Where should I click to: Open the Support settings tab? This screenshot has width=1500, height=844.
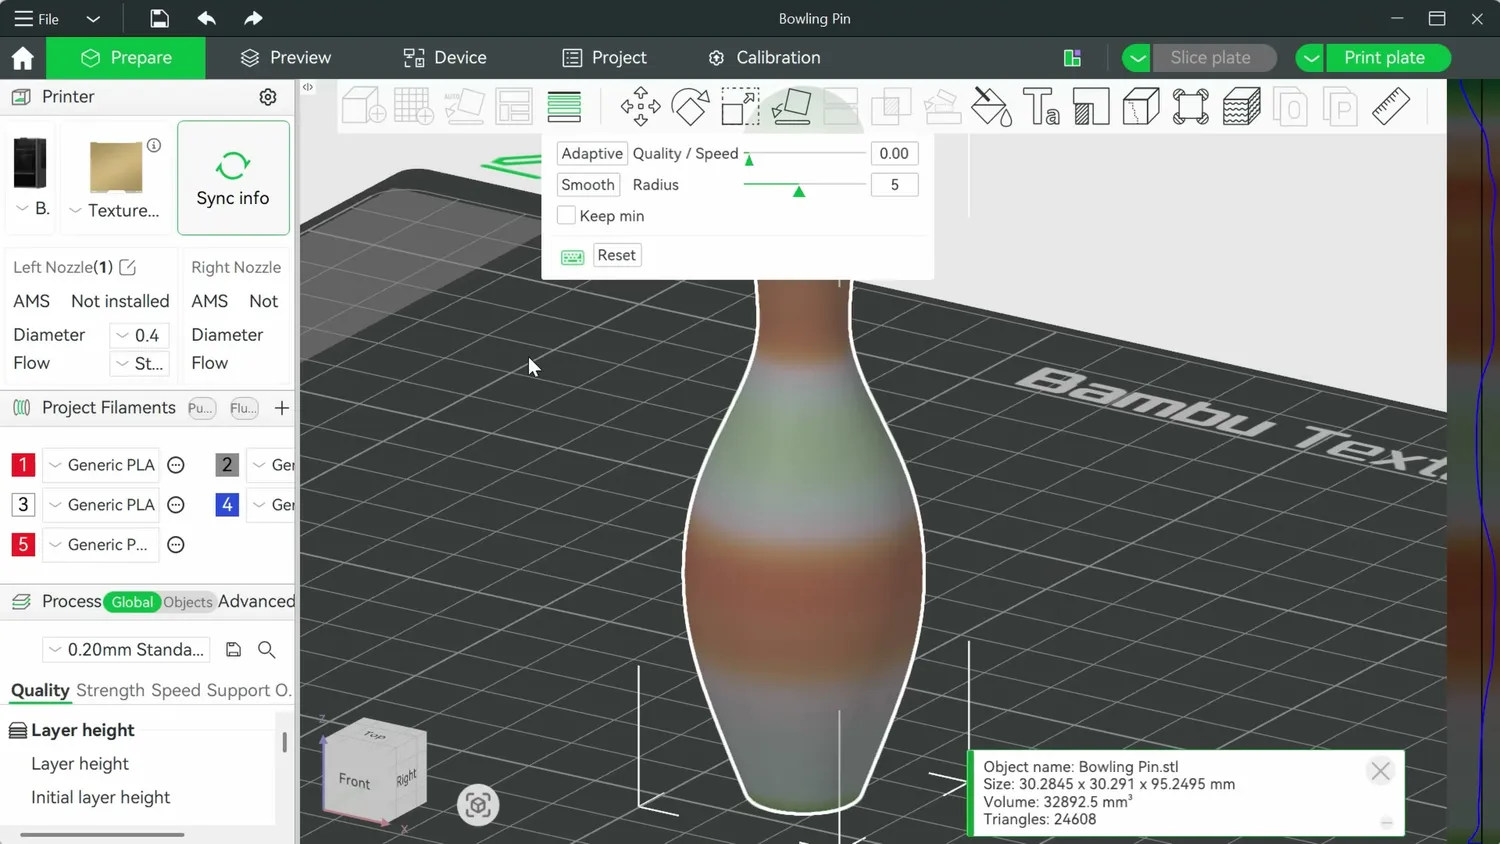coord(239,690)
